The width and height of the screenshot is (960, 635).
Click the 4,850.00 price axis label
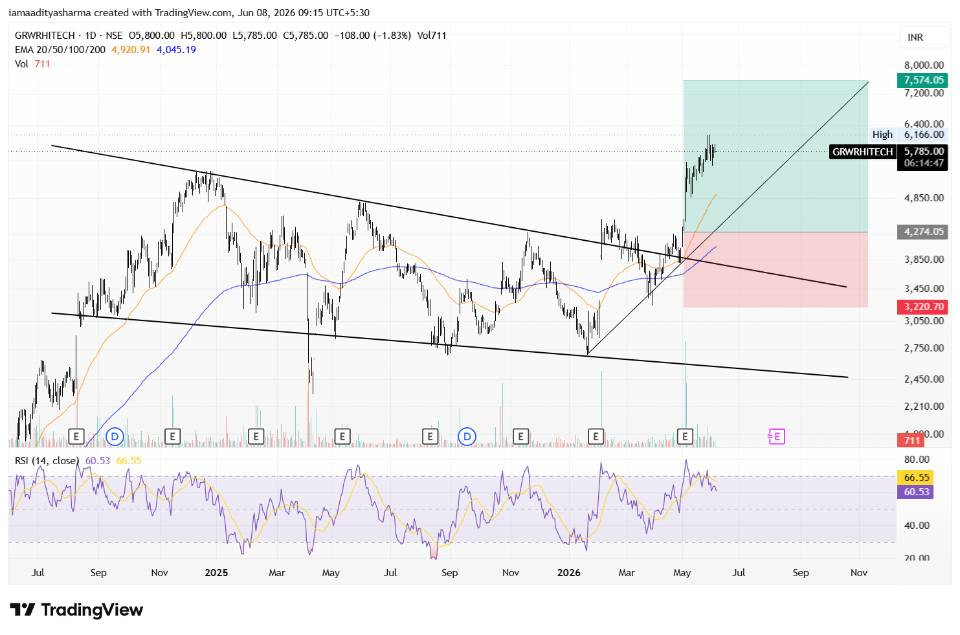(x=924, y=198)
